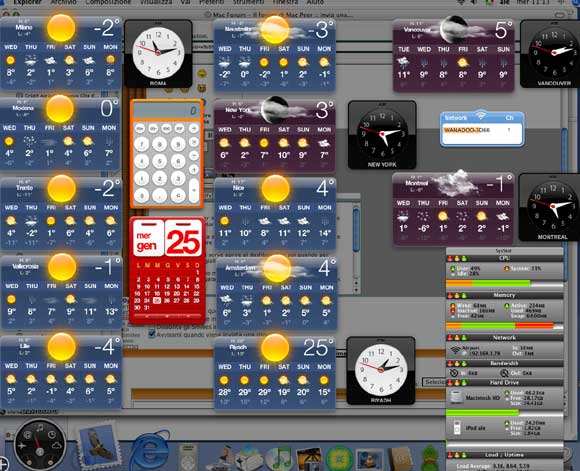
Task: Tick the visible checkbox in the browser page
Action: click(151, 334)
